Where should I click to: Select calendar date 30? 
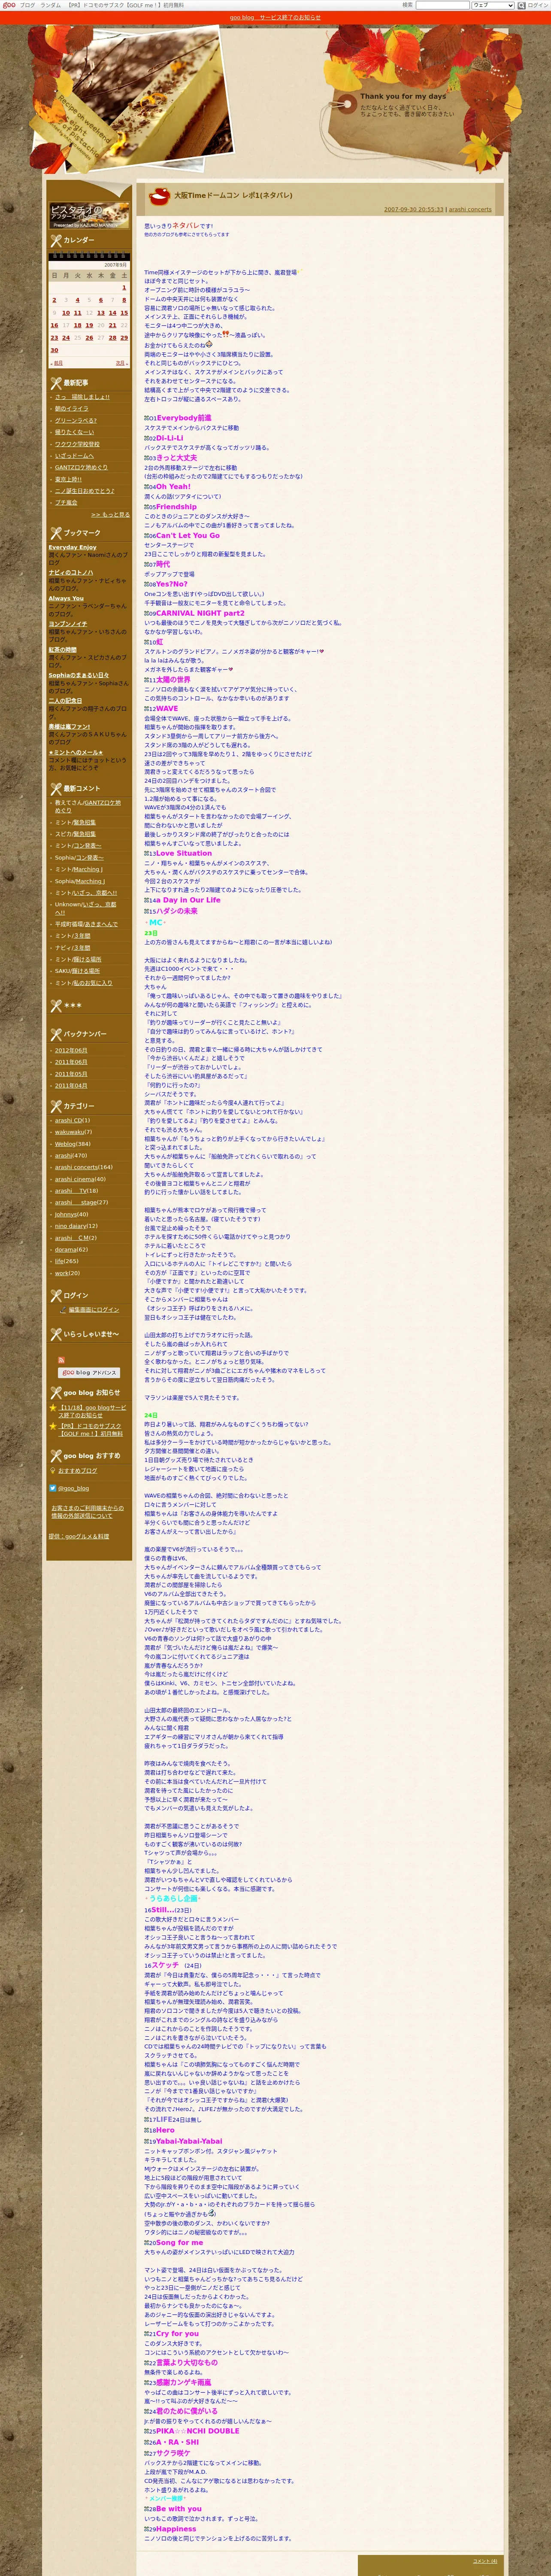pyautogui.click(x=54, y=350)
